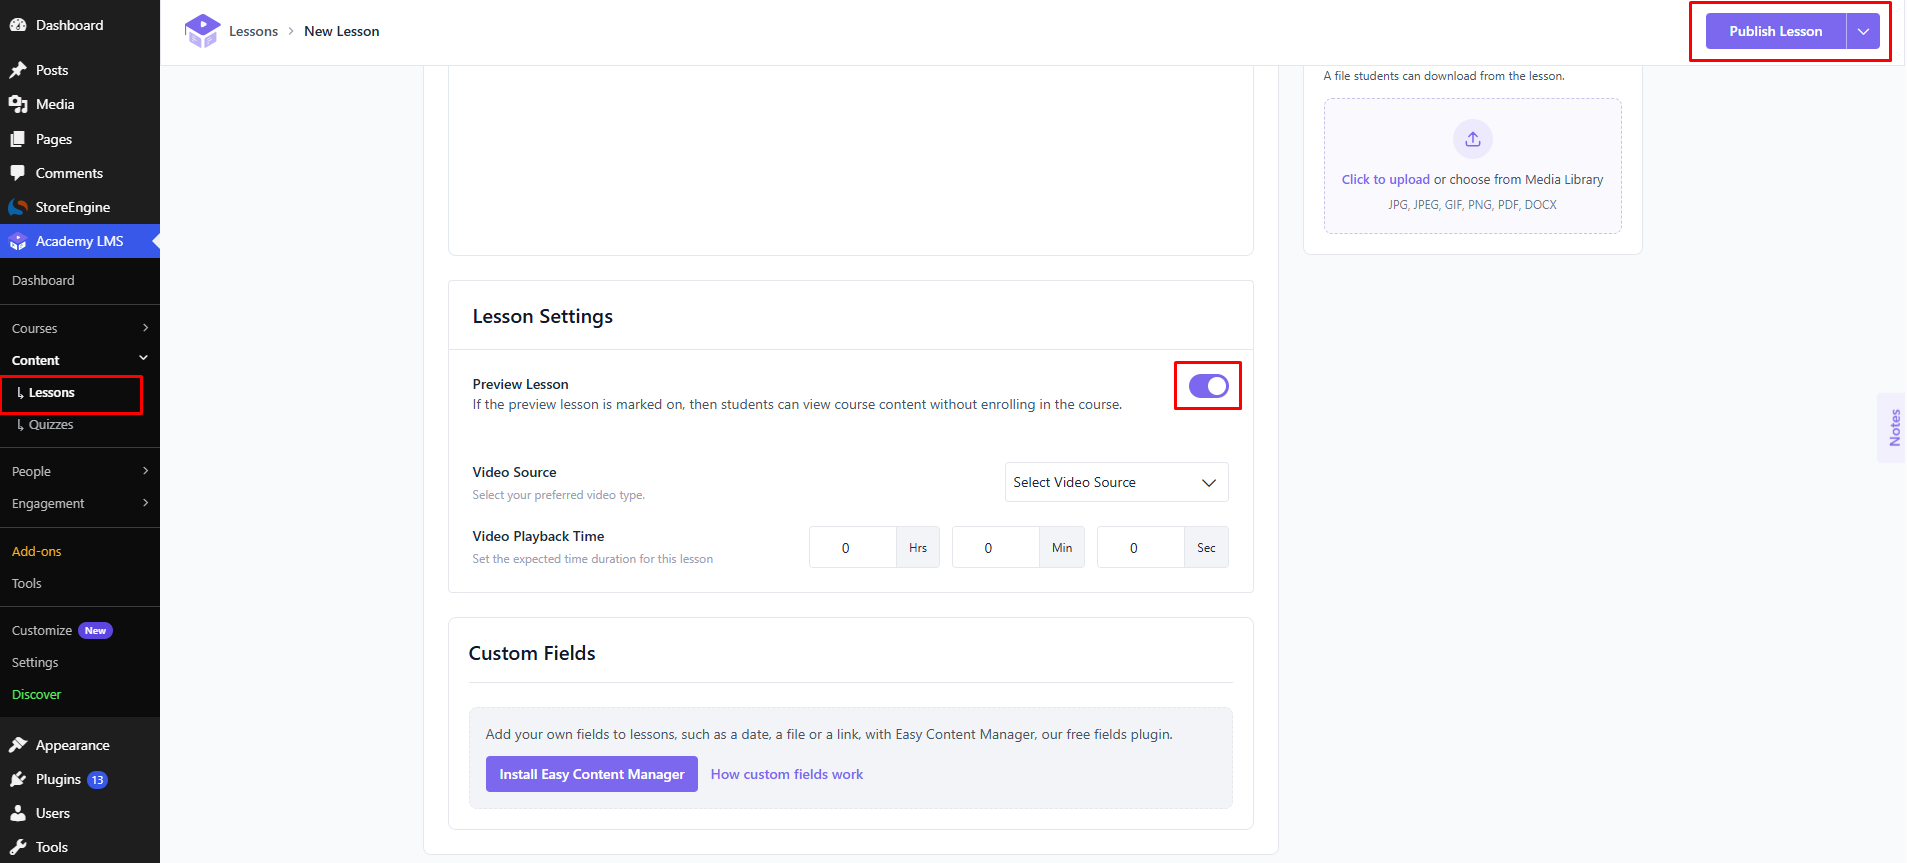
Task: Open the Discover menu item
Action: [37, 694]
